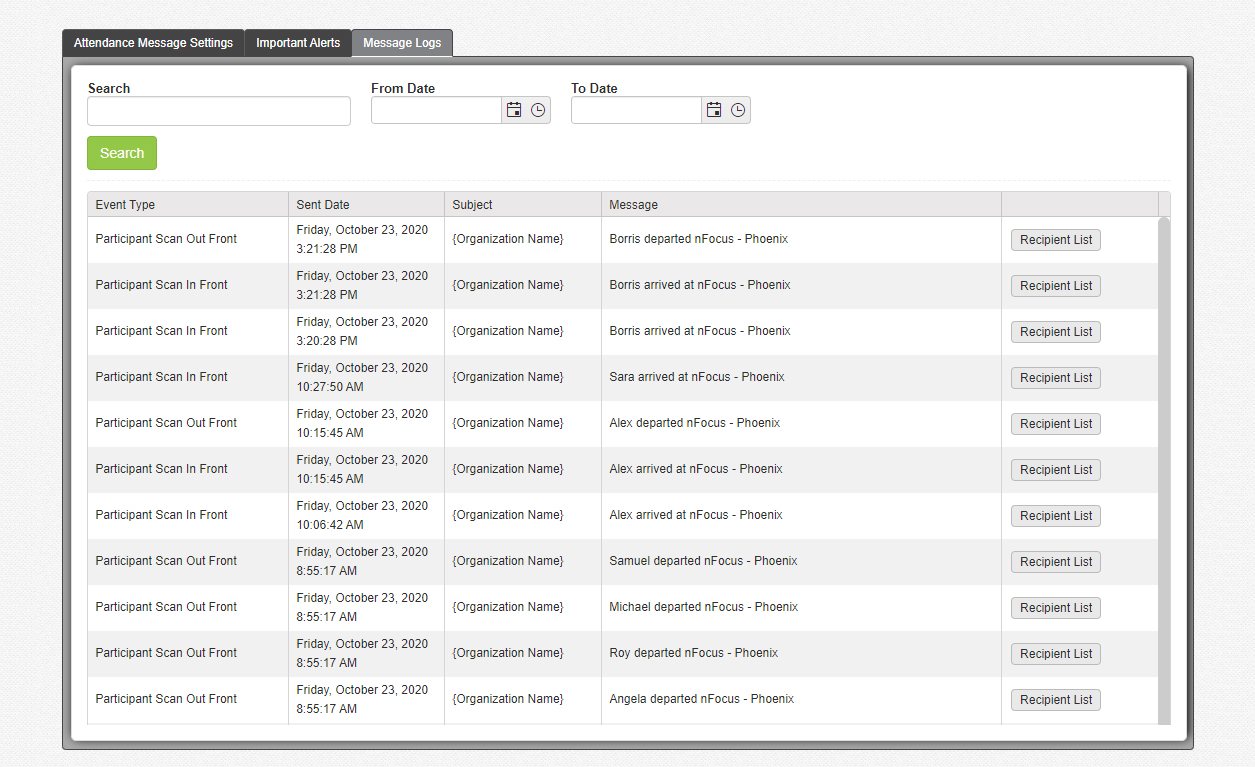Open the From Date calendar picker

(x=514, y=110)
